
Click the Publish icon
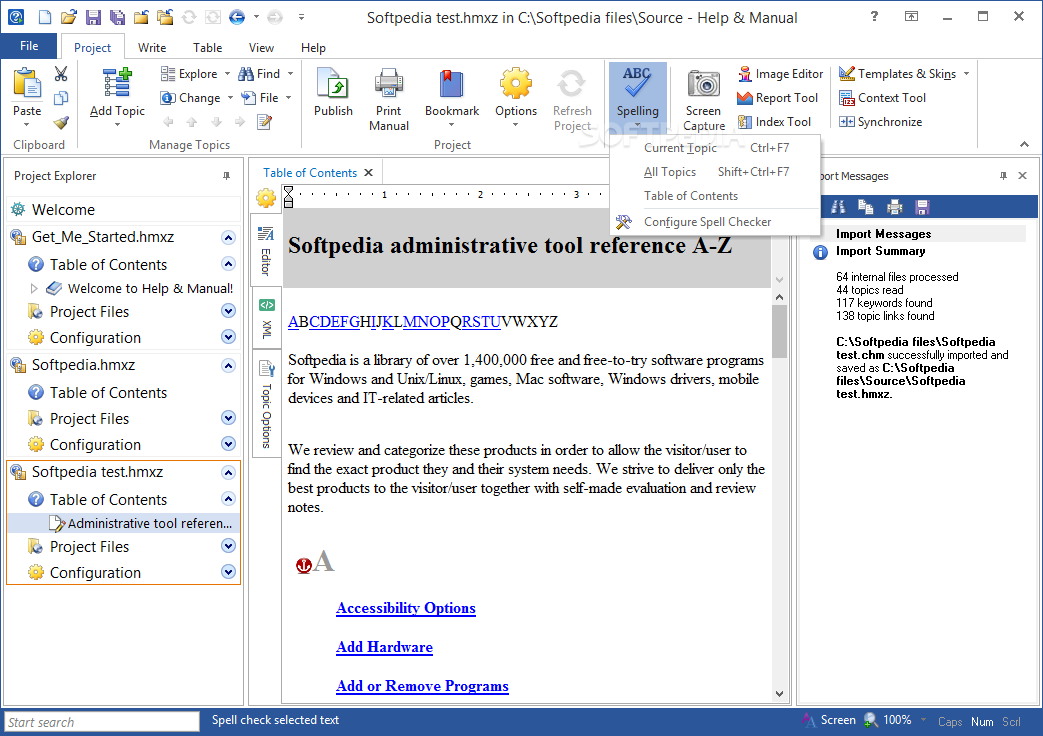click(x=333, y=84)
